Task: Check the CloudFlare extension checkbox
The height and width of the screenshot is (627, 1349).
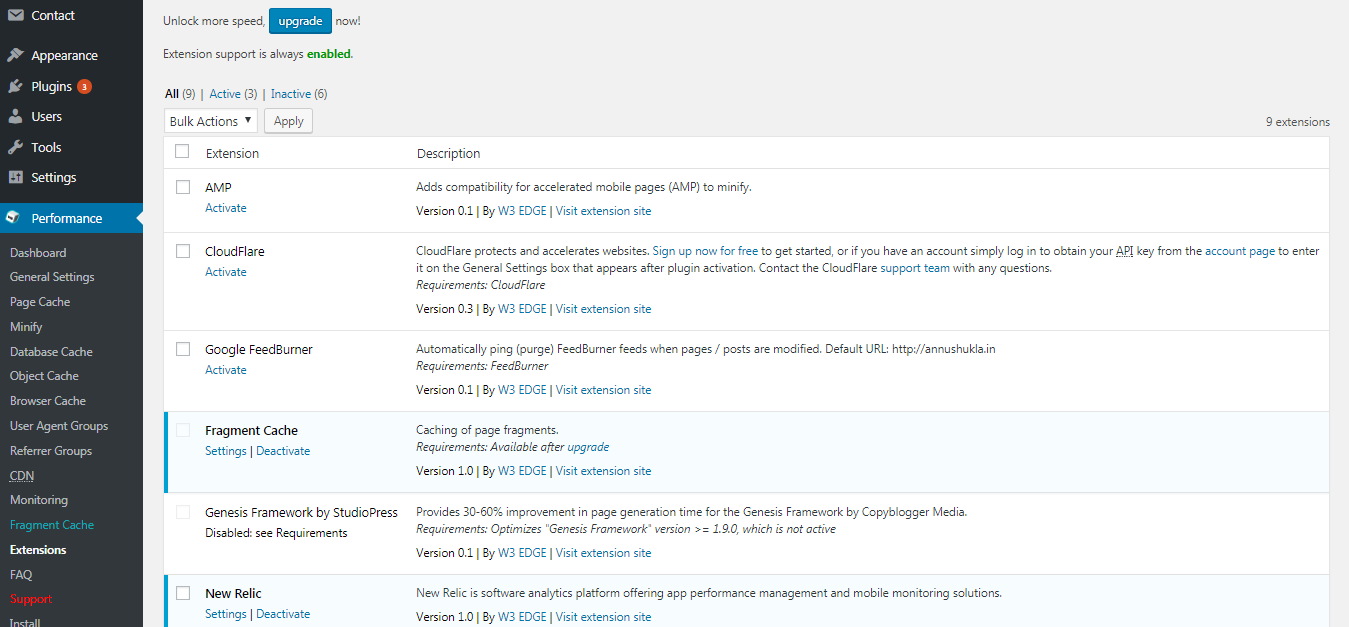Action: pos(183,251)
